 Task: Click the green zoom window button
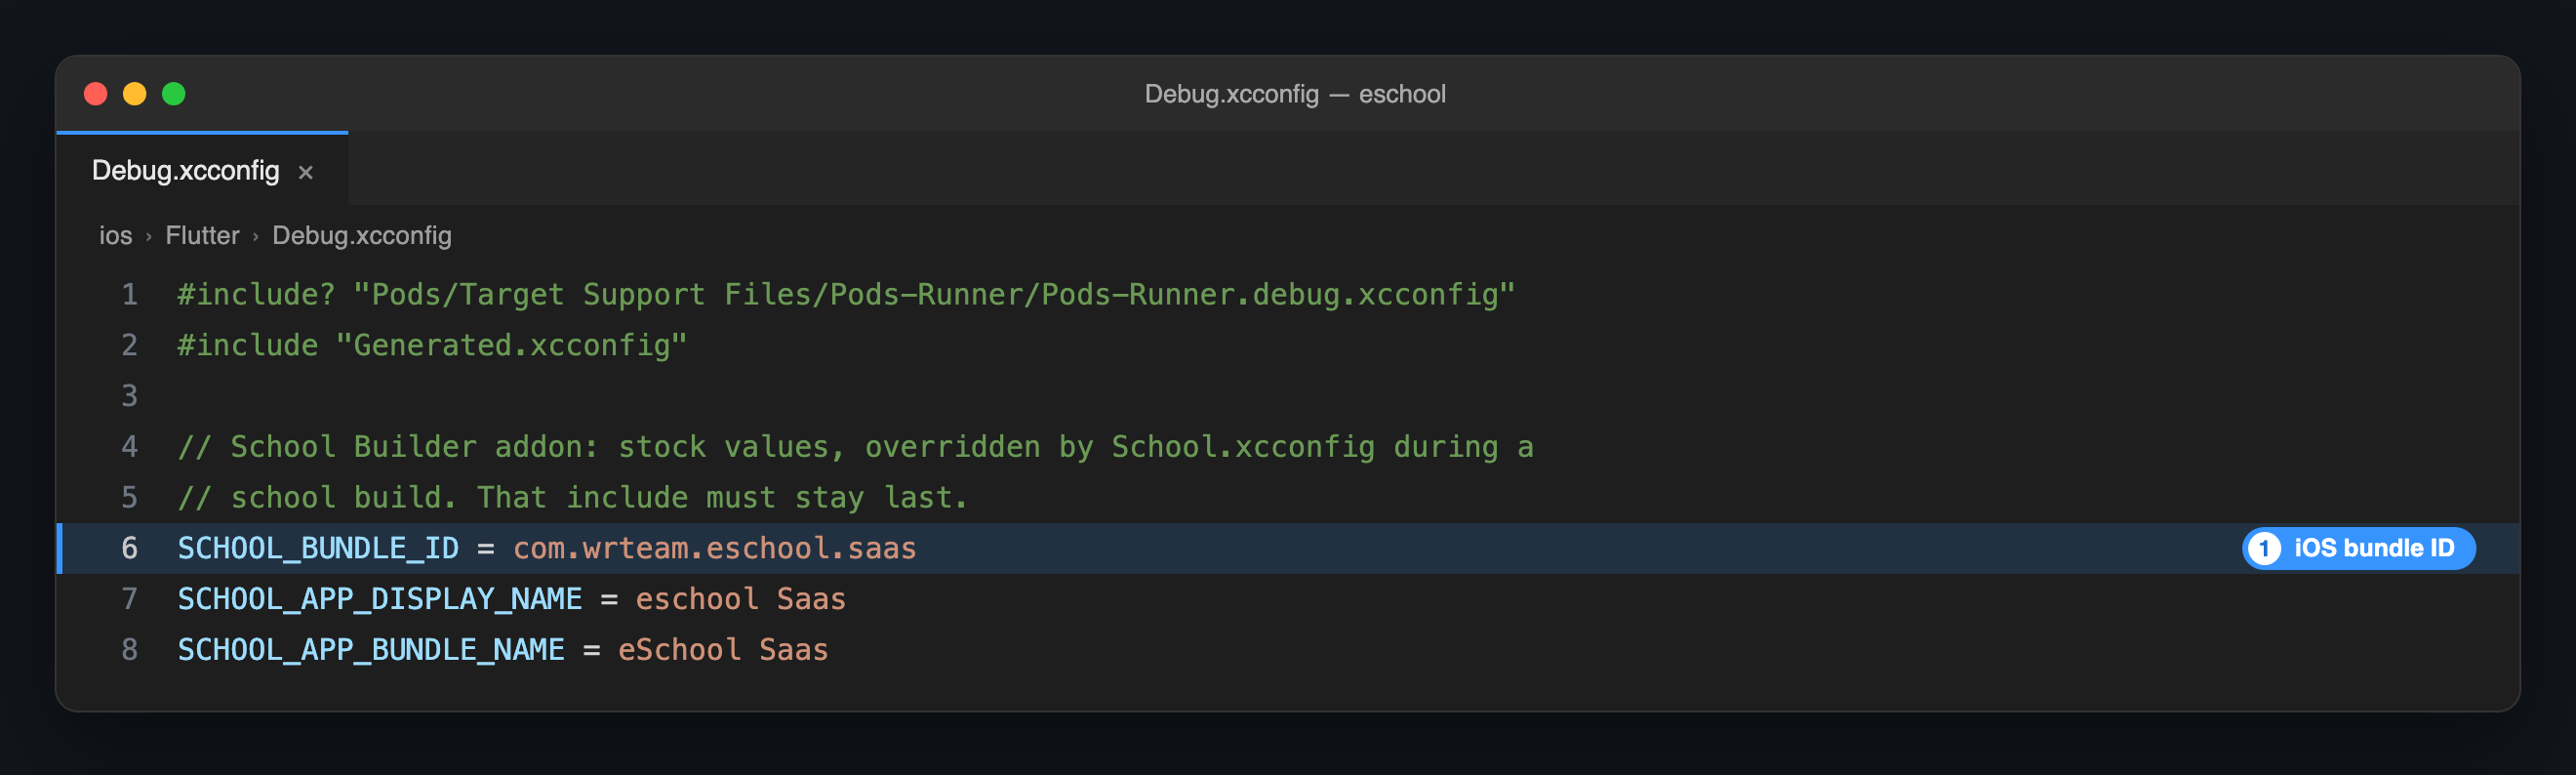pyautogui.click(x=174, y=94)
